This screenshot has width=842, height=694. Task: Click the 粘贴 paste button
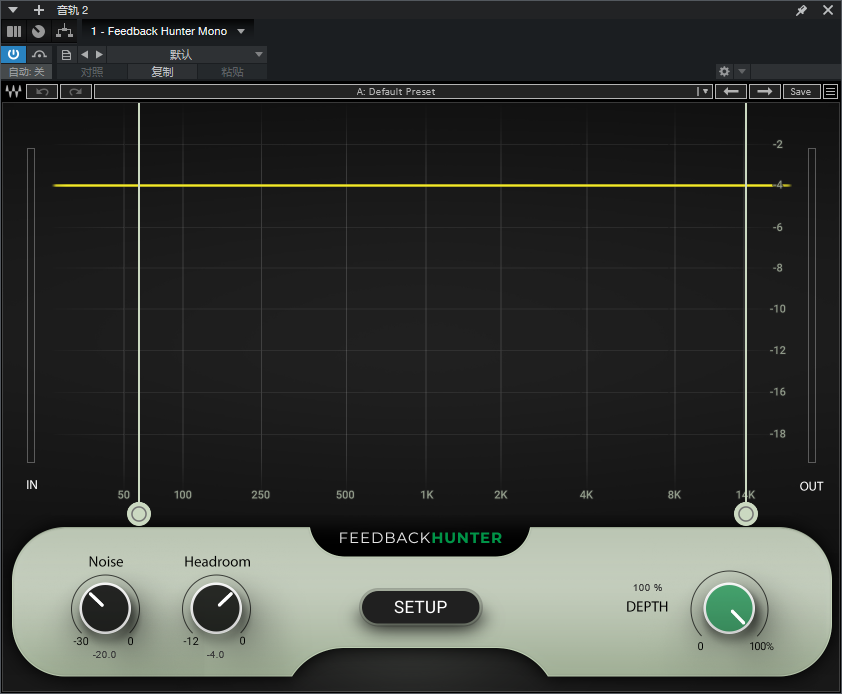(233, 71)
